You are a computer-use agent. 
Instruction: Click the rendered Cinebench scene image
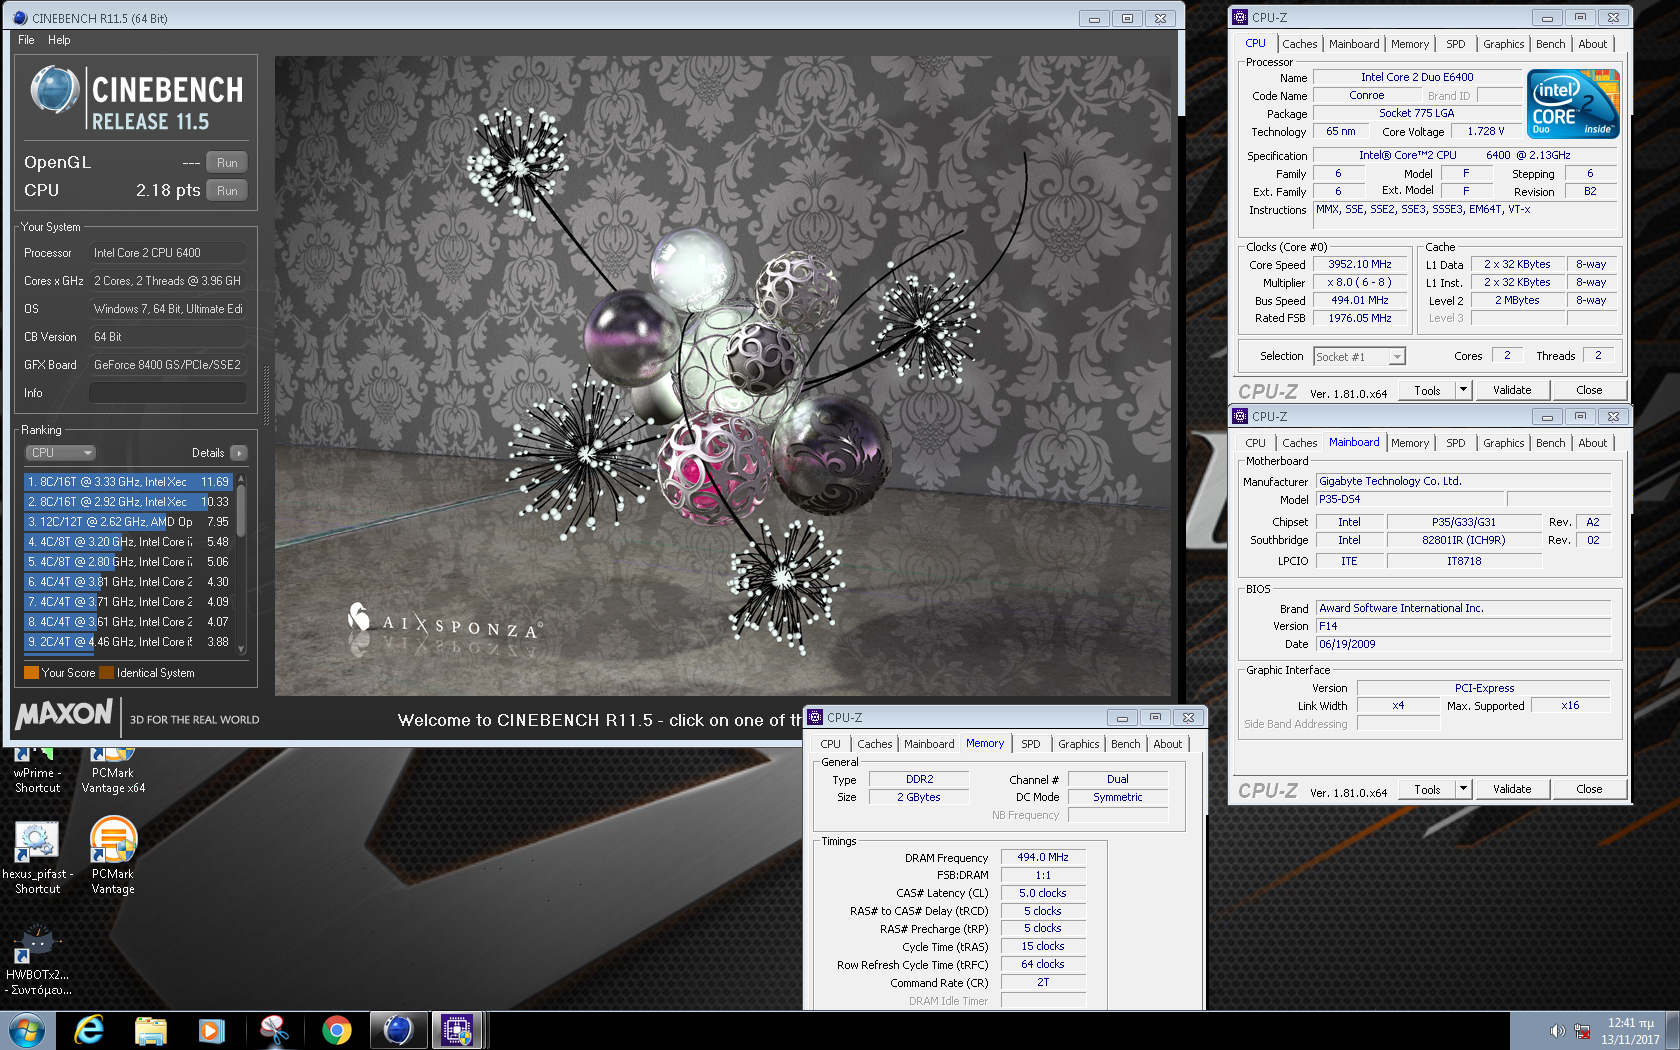point(723,375)
